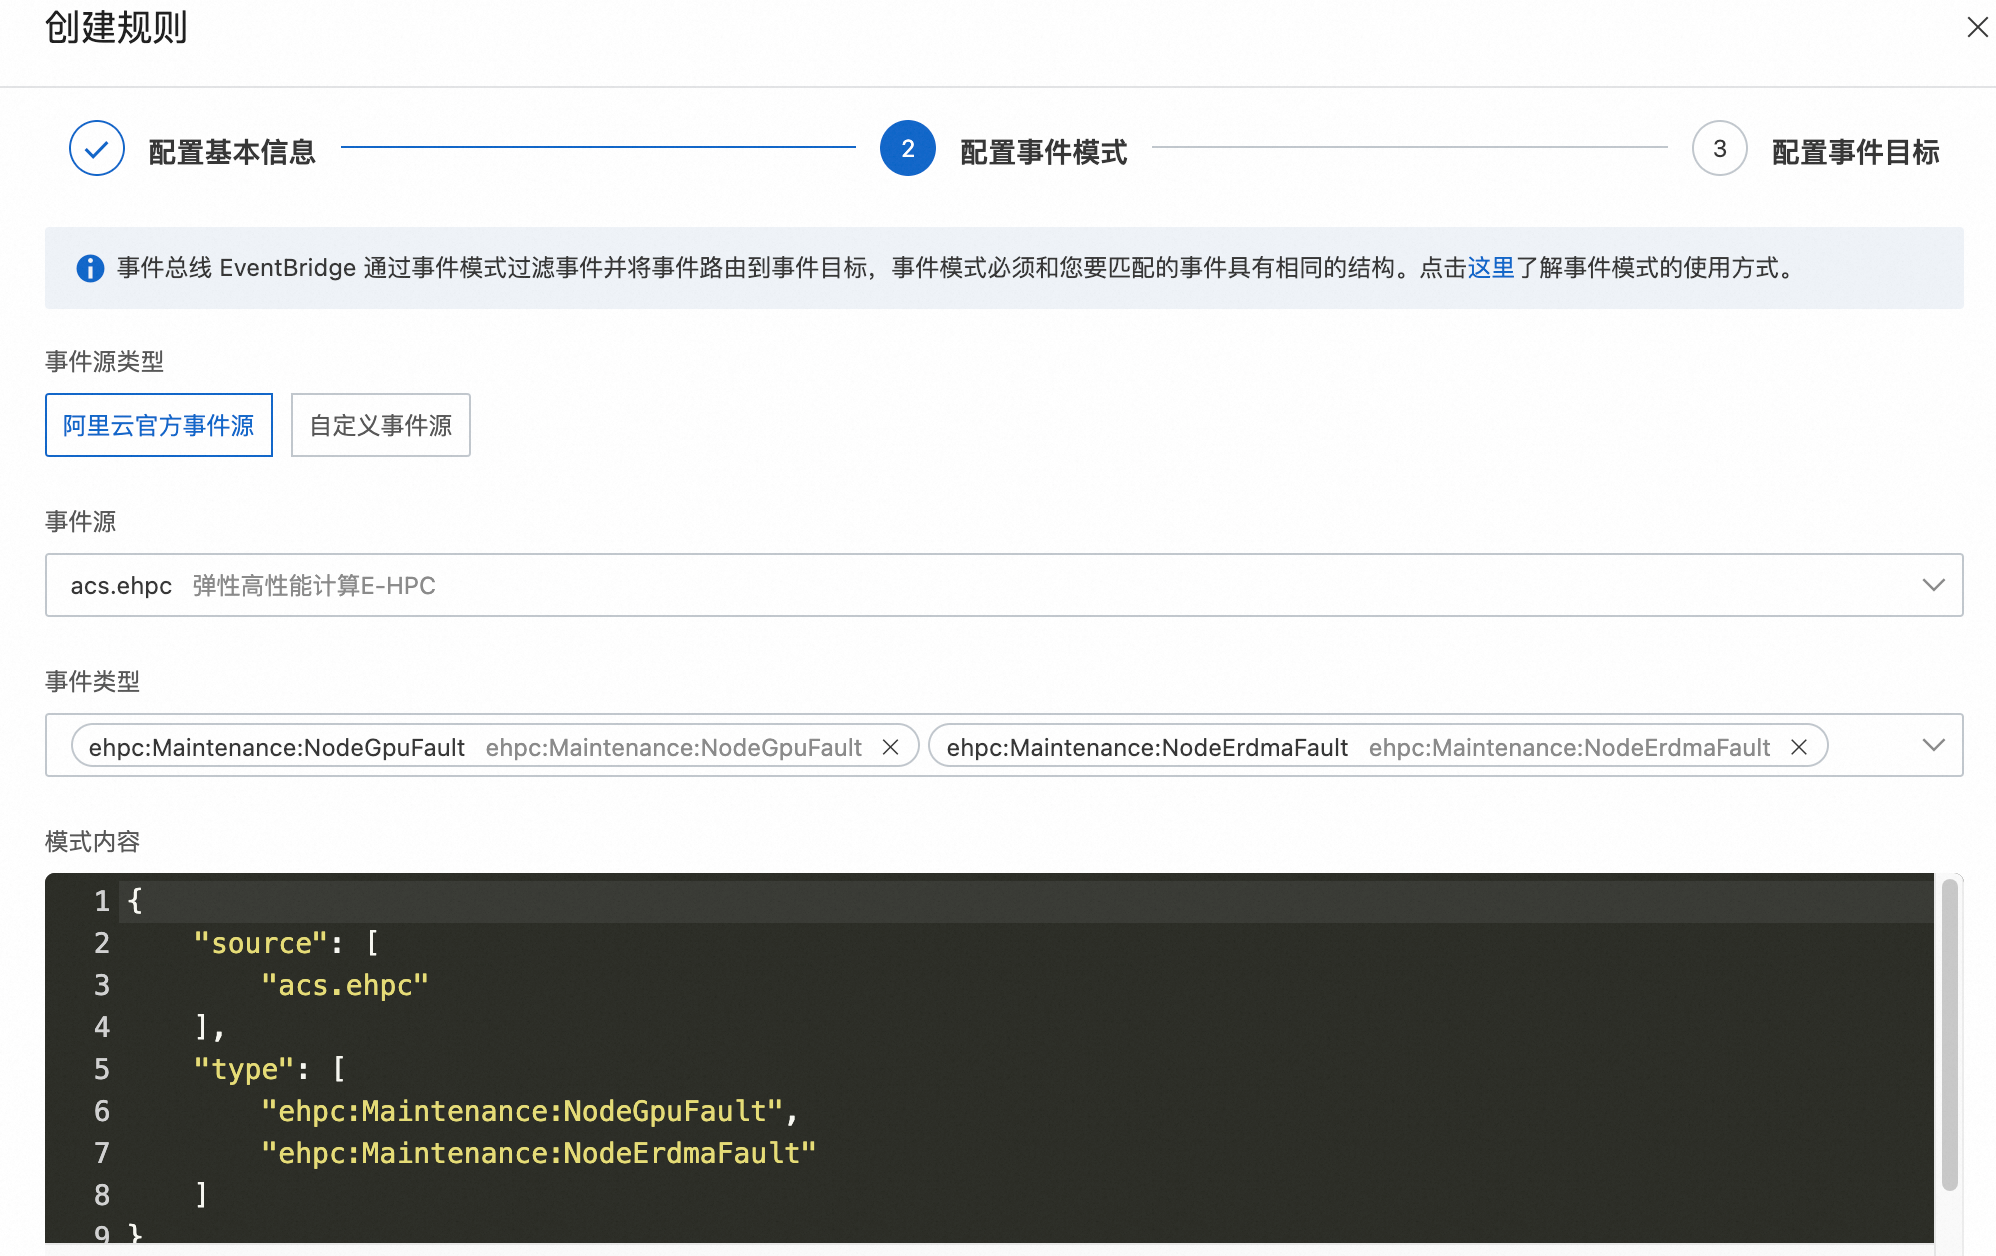The width and height of the screenshot is (1996, 1256).
Task: Remove the NodeGpuFault event type tag
Action: pos(890,747)
